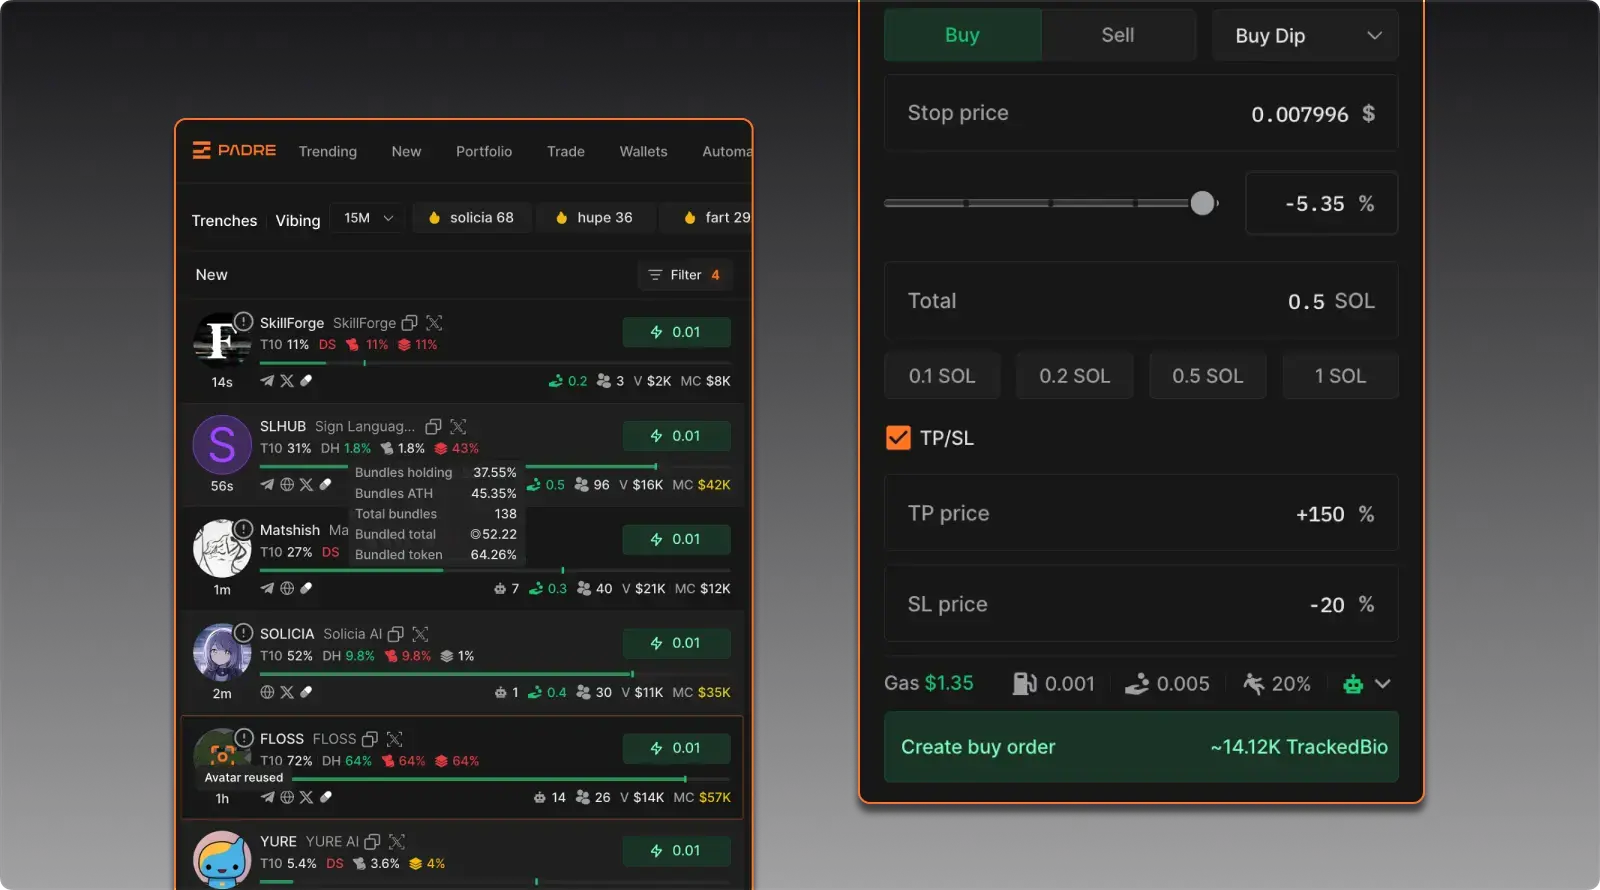Viewport: 1600px width, 890px height.
Task: Open the Buy Dip order type dropdown
Action: click(x=1305, y=36)
